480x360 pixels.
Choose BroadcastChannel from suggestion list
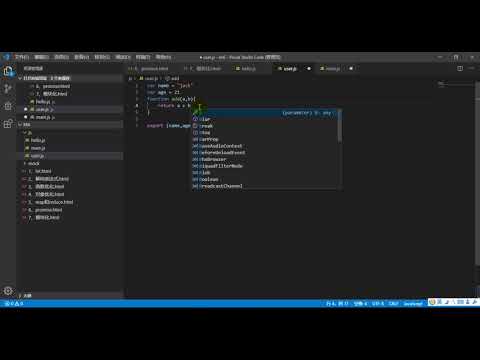pos(265,186)
